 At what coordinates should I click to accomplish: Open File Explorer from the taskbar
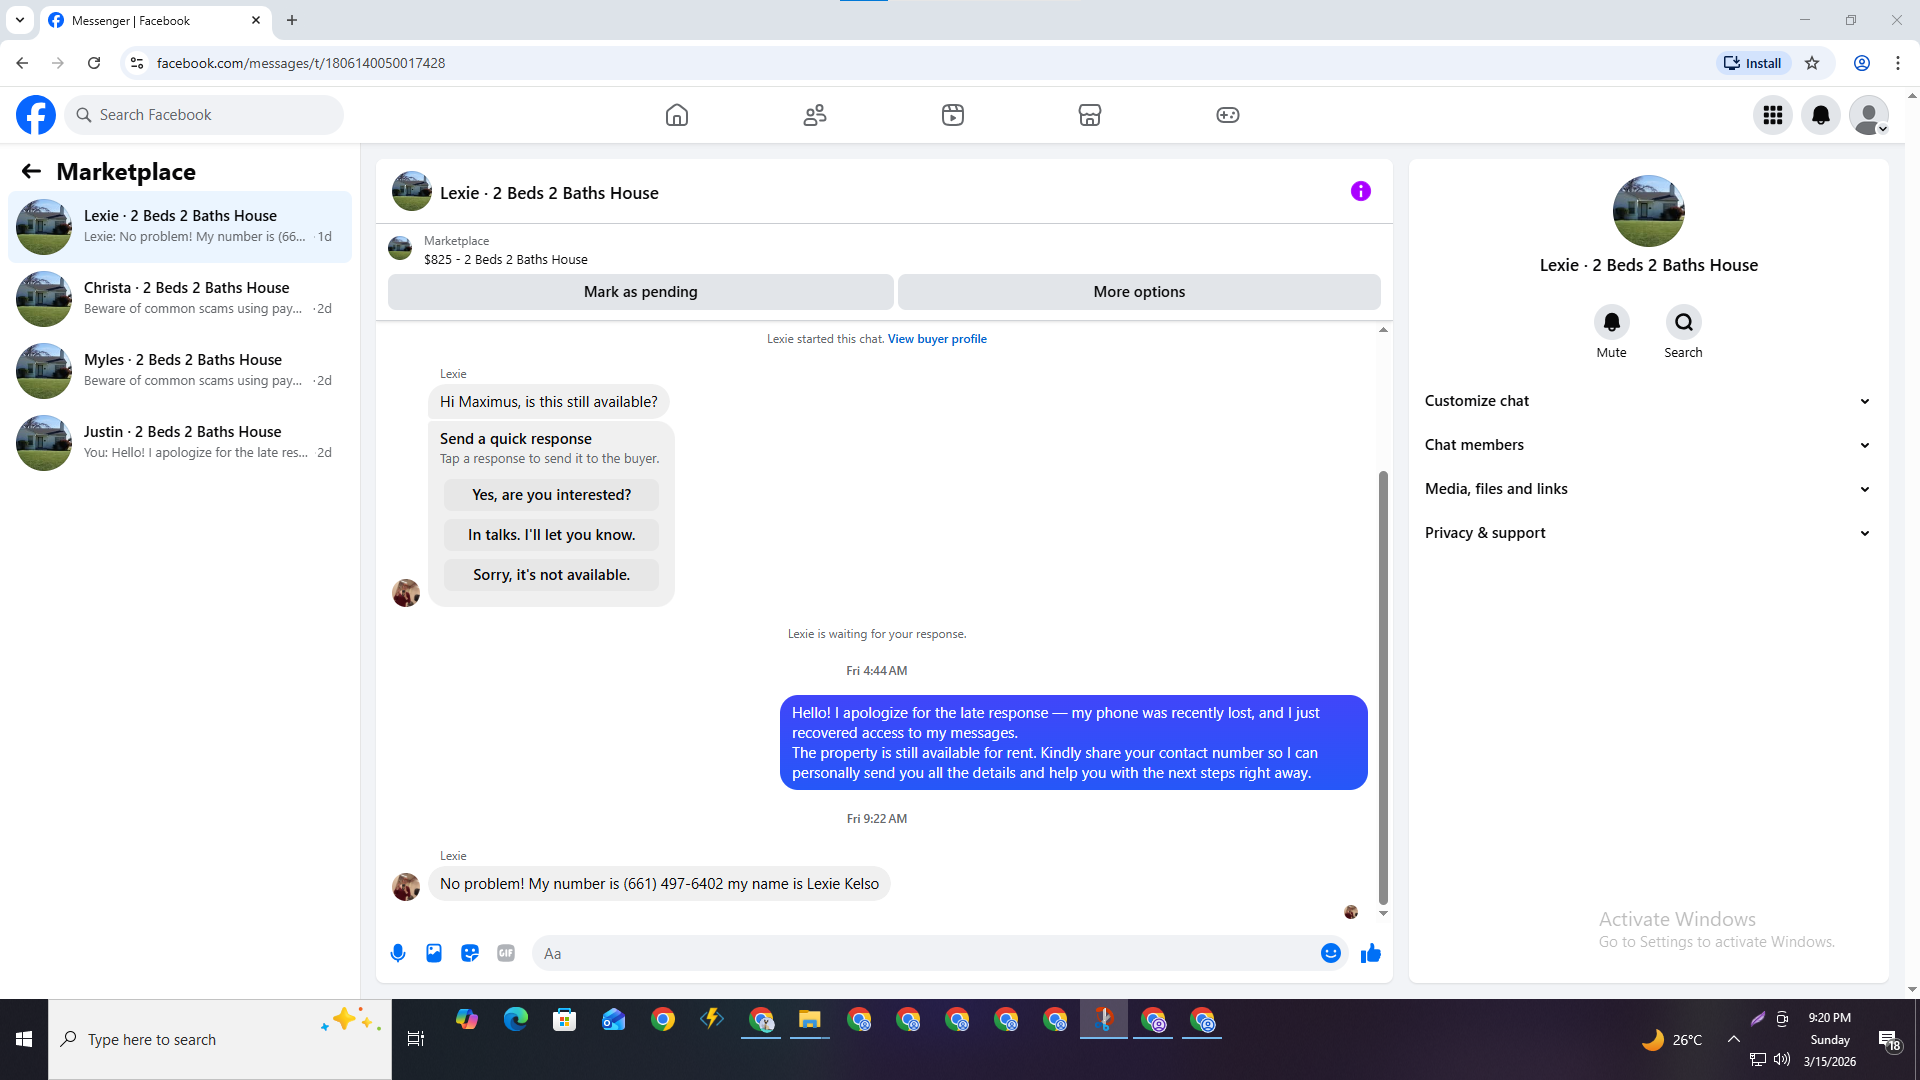[810, 1020]
